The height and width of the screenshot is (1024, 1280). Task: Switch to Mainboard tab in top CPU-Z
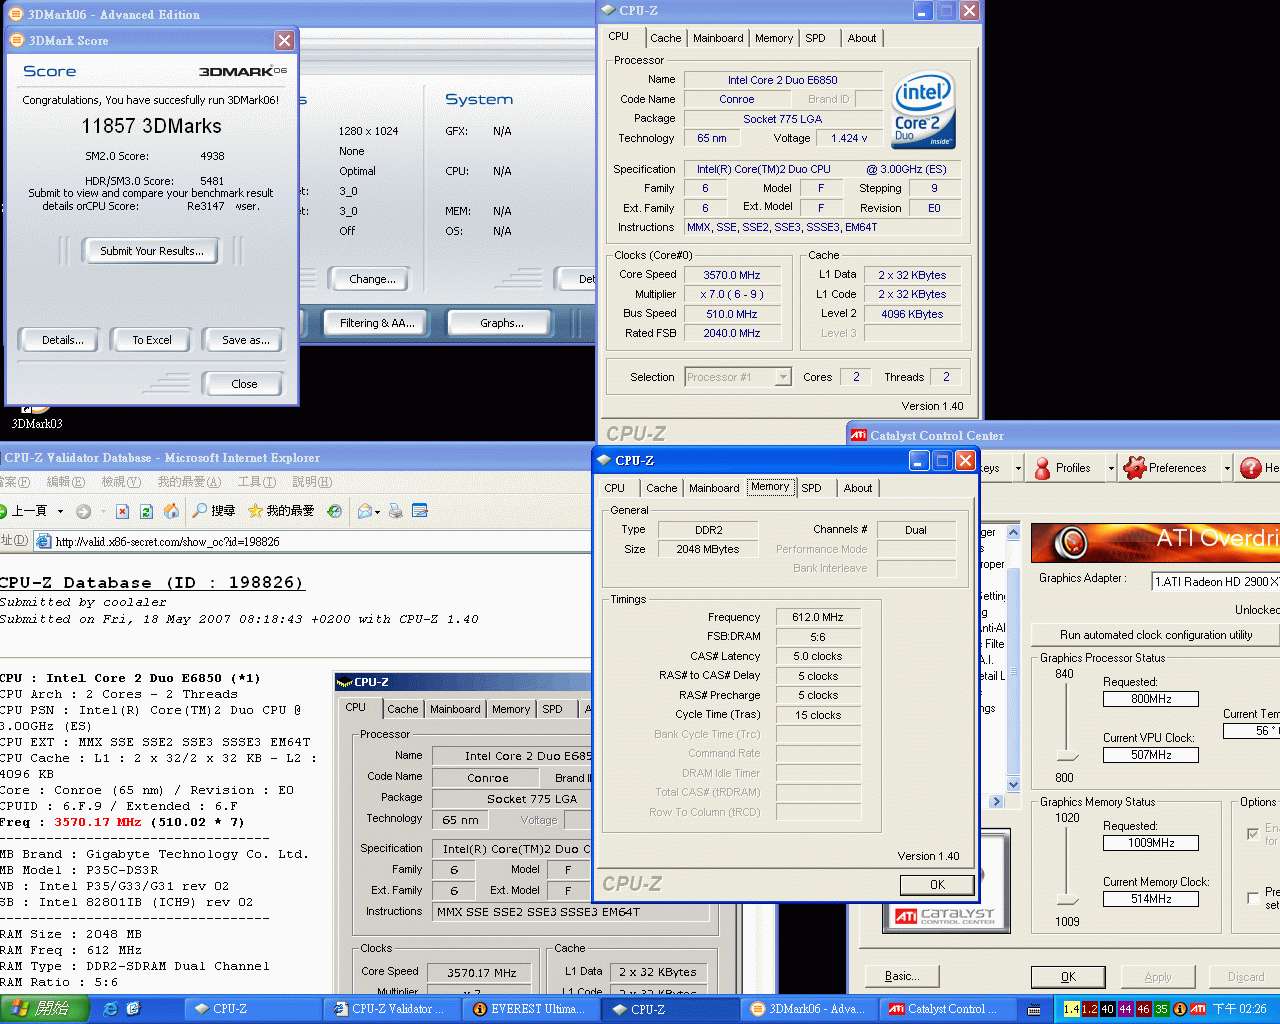[718, 38]
